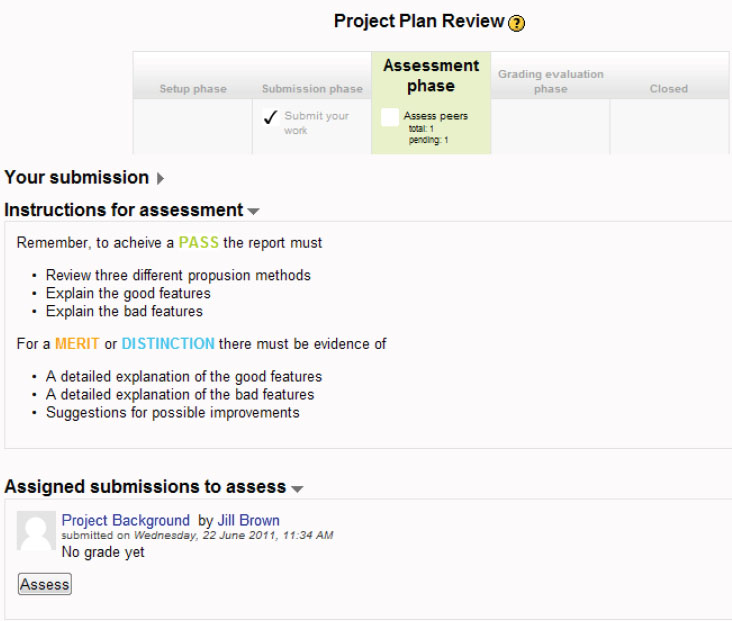Select the Grading evaluation phase header
The height and width of the screenshot is (621, 732).
pyautogui.click(x=550, y=81)
